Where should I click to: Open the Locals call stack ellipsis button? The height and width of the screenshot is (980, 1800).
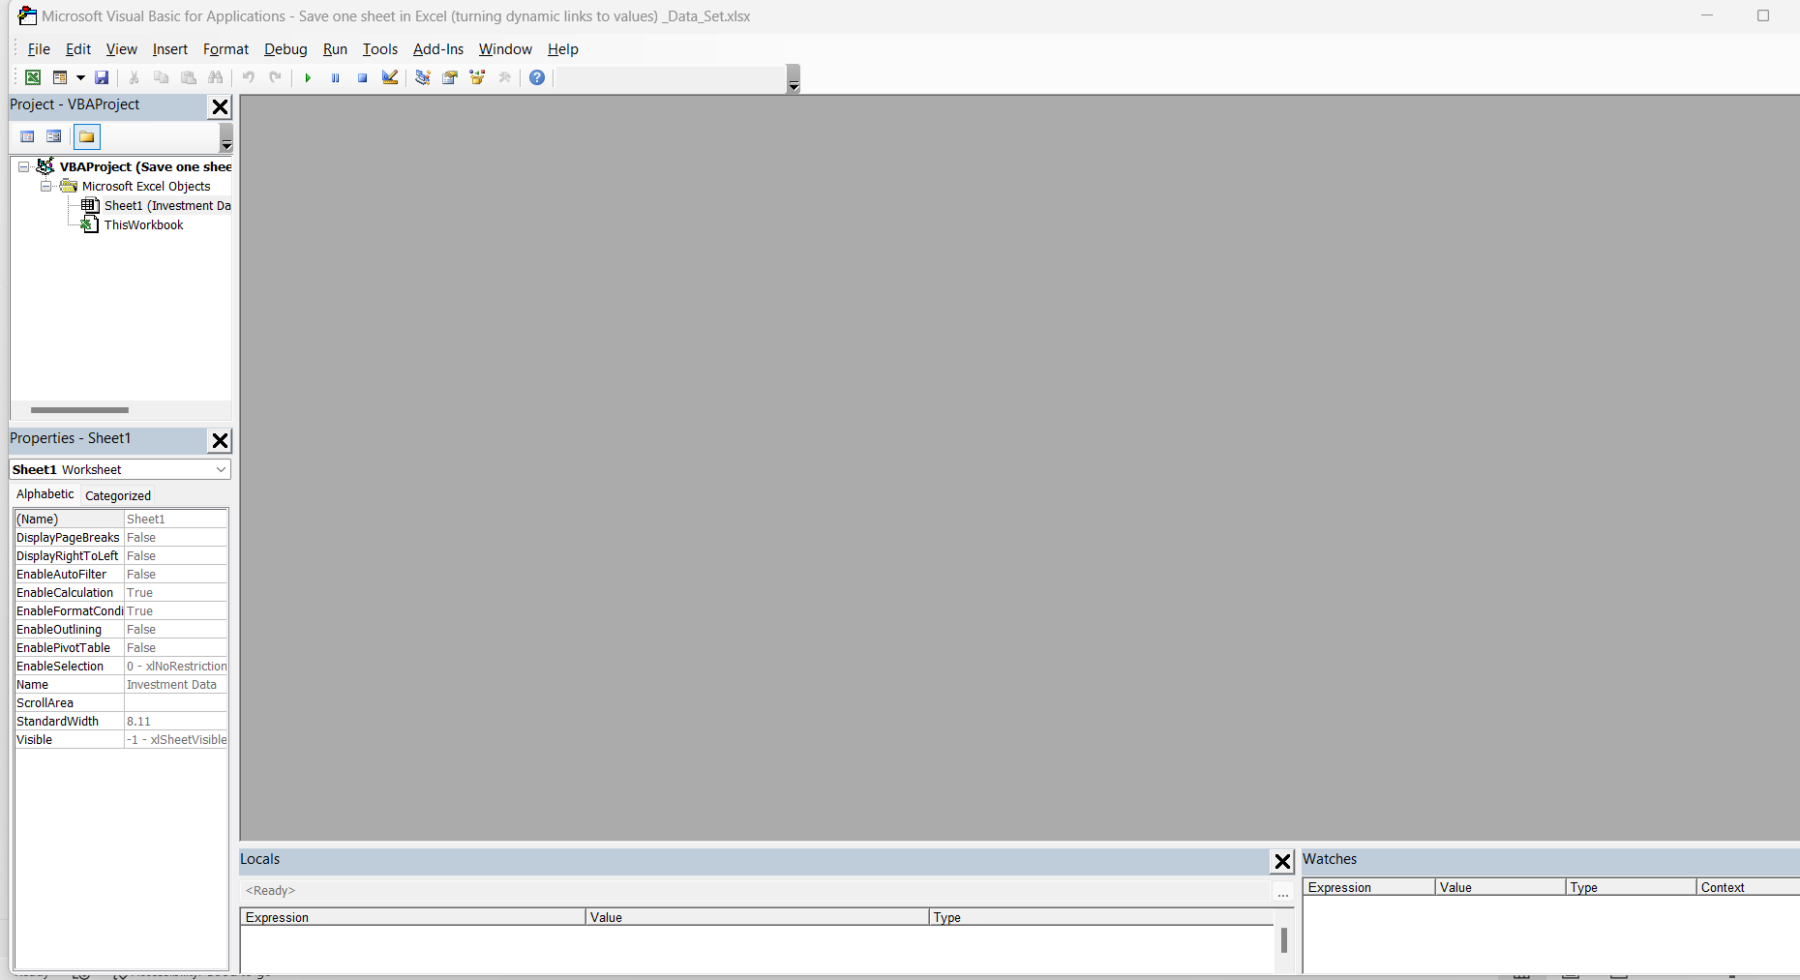[x=1283, y=892]
